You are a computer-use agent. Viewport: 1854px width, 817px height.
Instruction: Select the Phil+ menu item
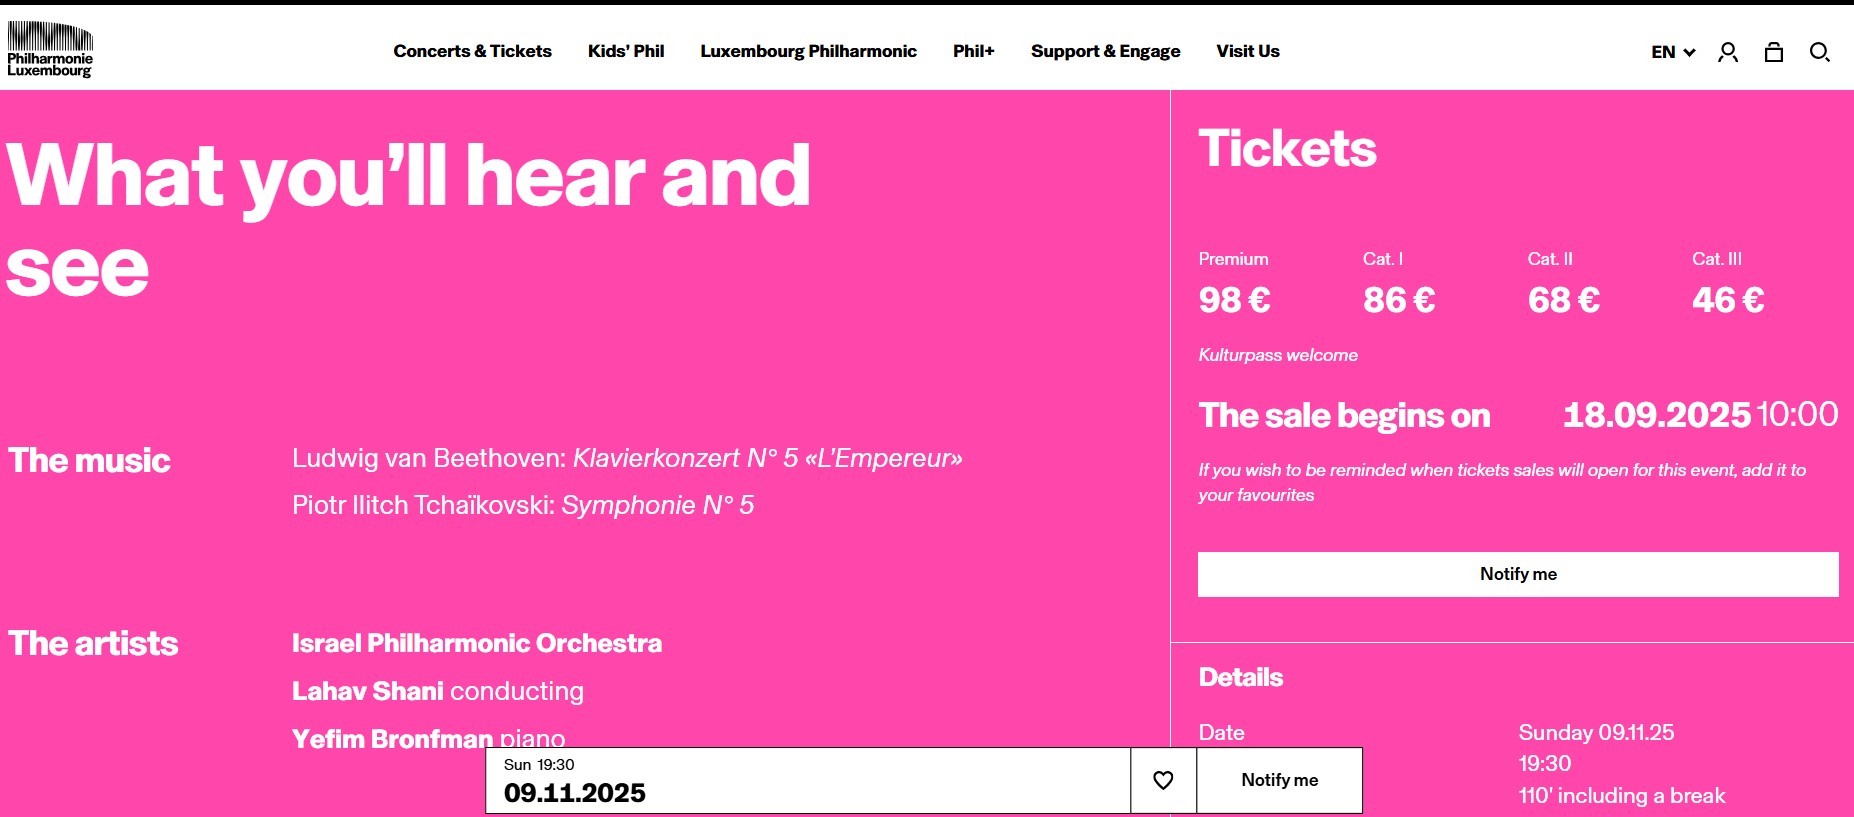[x=973, y=51]
